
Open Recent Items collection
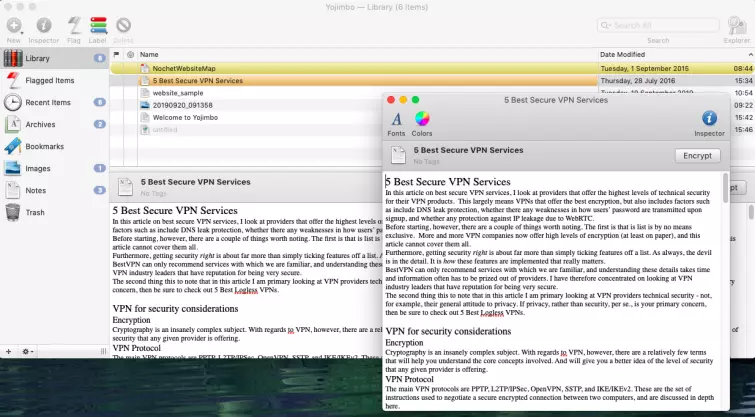(48, 102)
